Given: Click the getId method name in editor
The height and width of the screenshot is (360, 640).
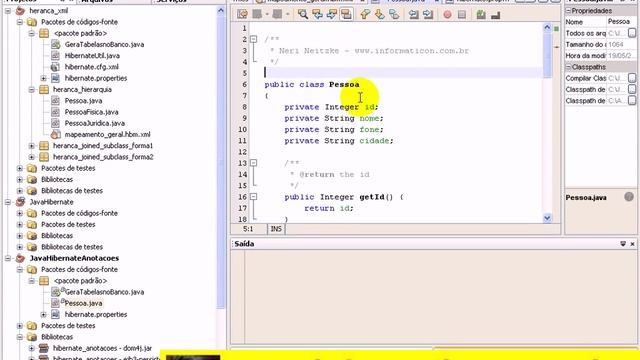Looking at the screenshot, I should pyautogui.click(x=372, y=197).
